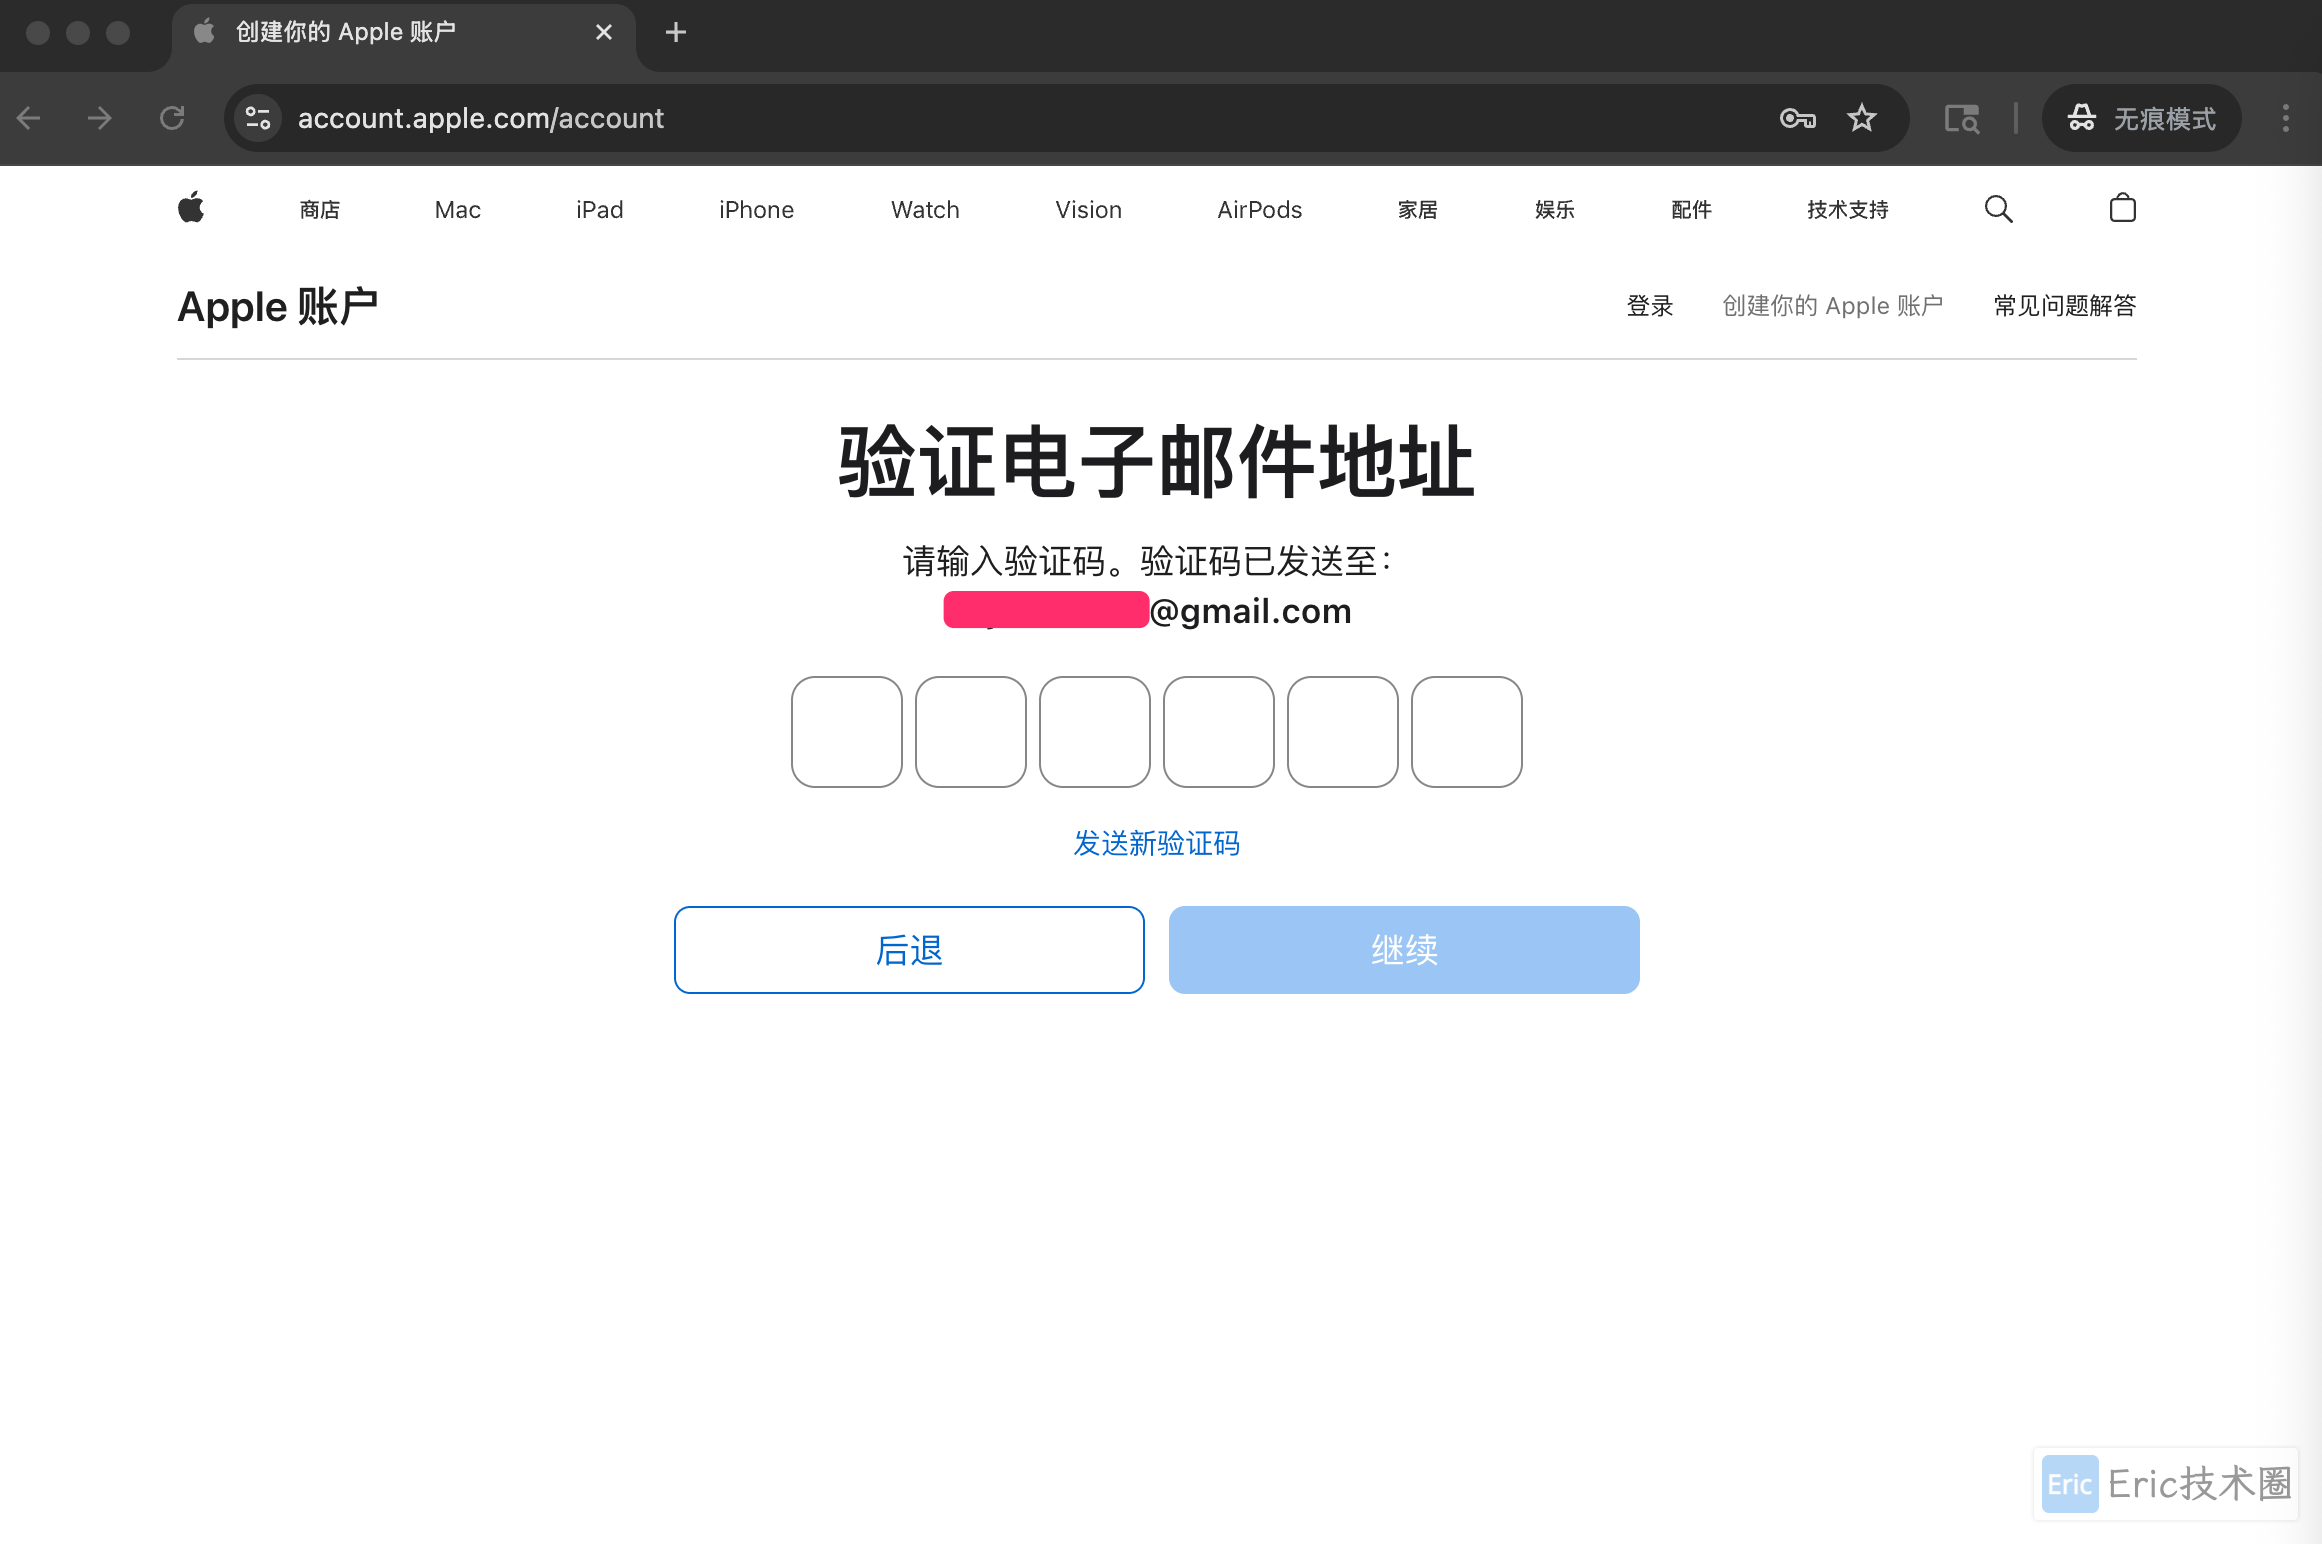The width and height of the screenshot is (2322, 1544).
Task: Focus the second verification code box
Action: (x=971, y=732)
